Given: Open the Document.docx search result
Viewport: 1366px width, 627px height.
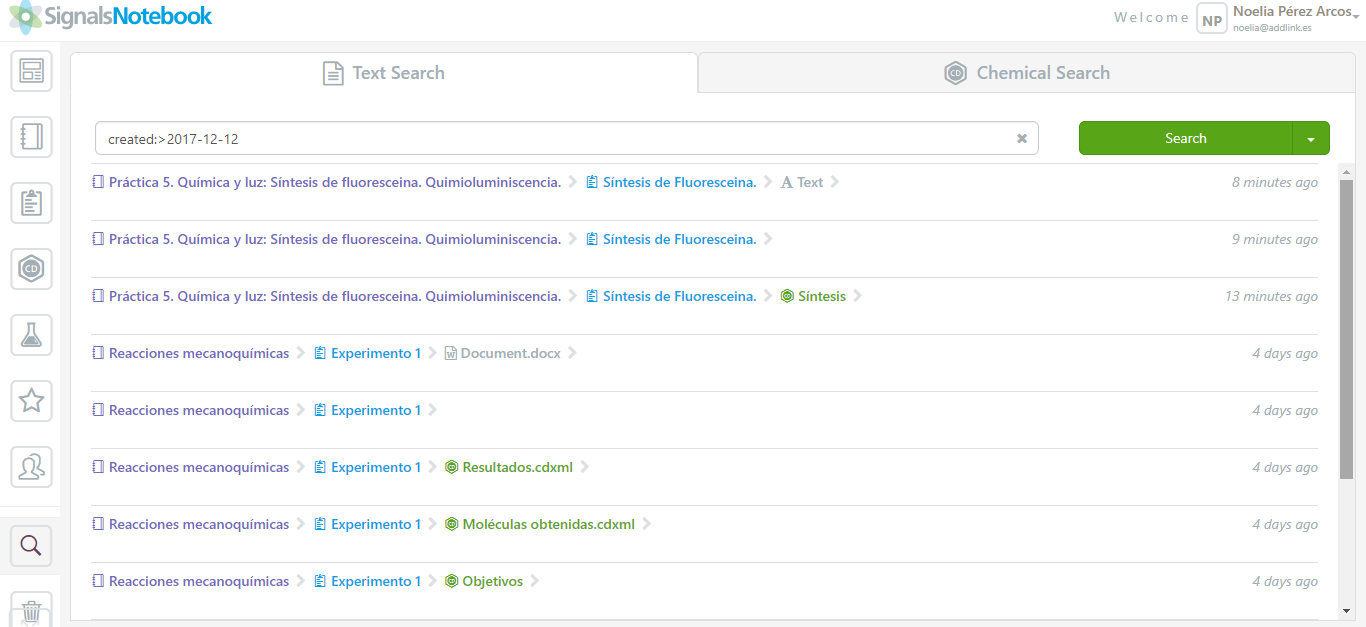Looking at the screenshot, I should (510, 353).
